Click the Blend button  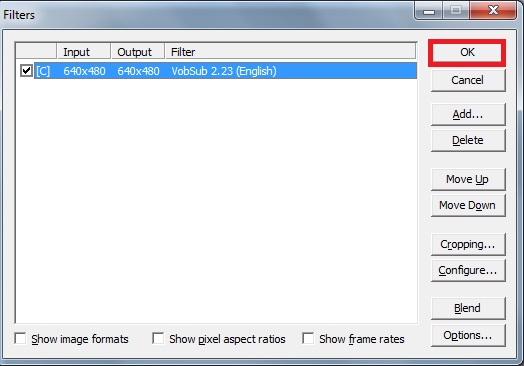pyautogui.click(x=468, y=308)
